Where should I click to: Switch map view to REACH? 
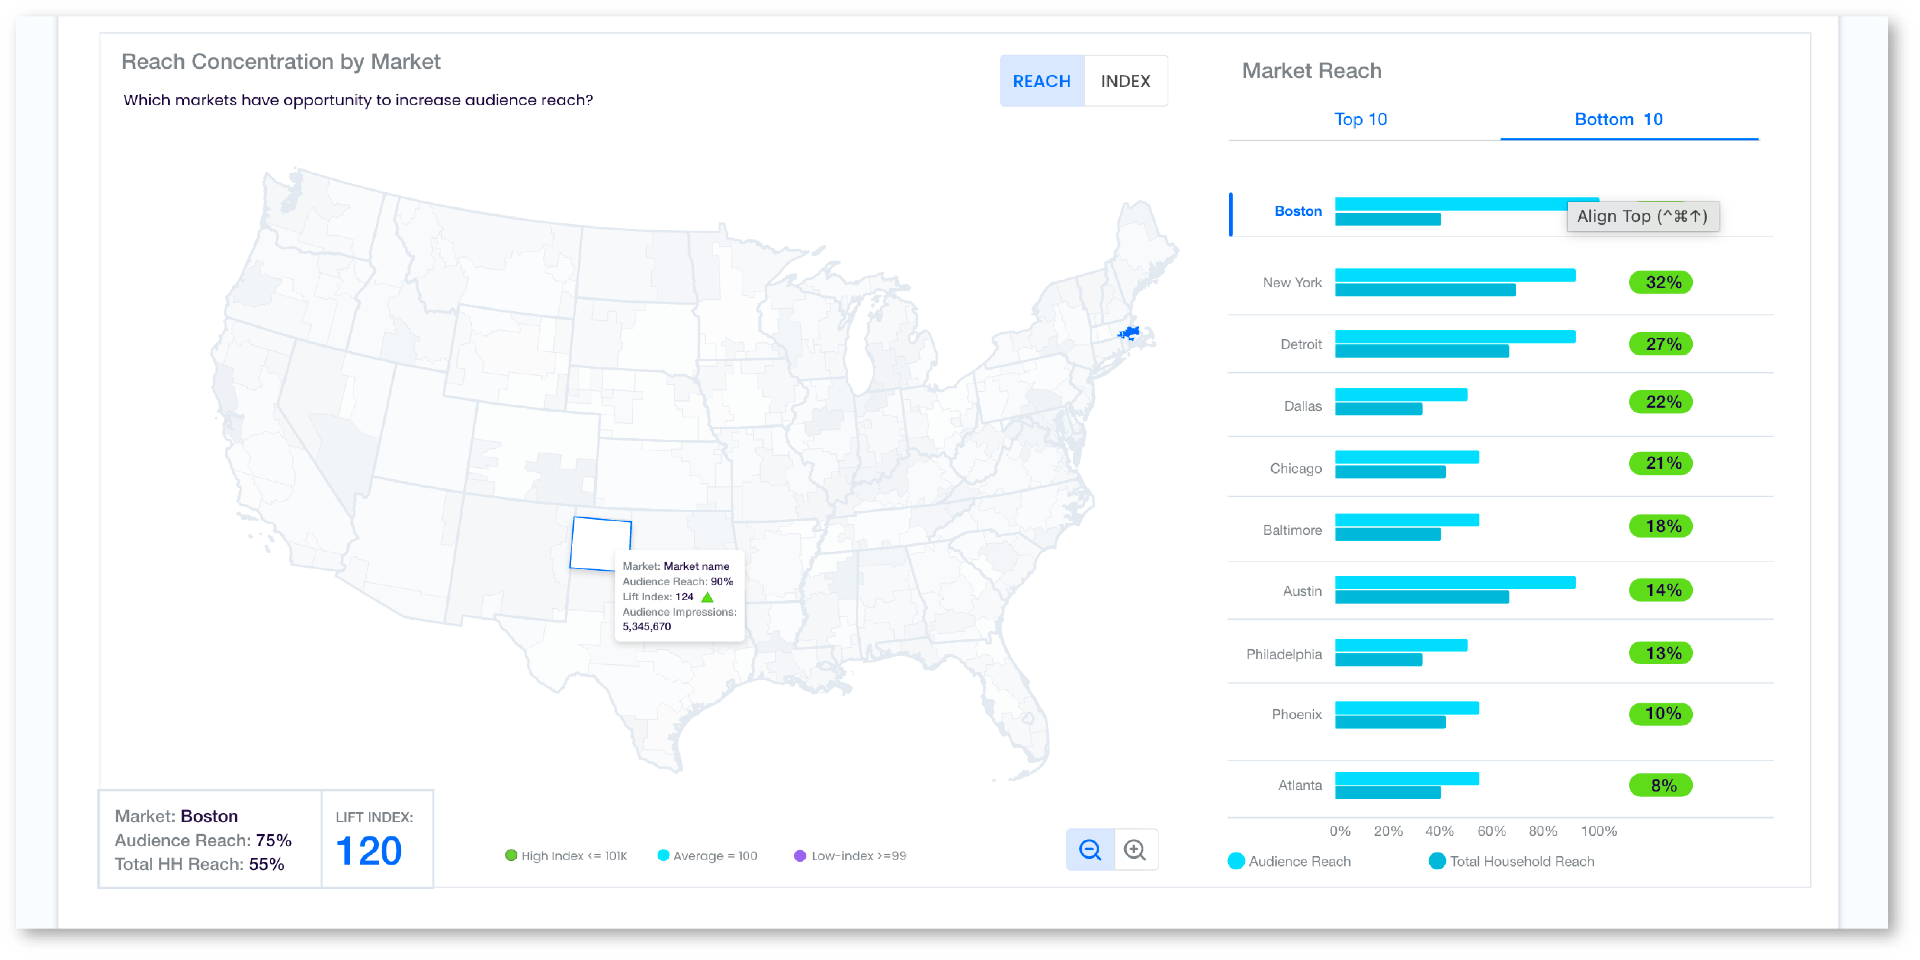pos(1042,81)
